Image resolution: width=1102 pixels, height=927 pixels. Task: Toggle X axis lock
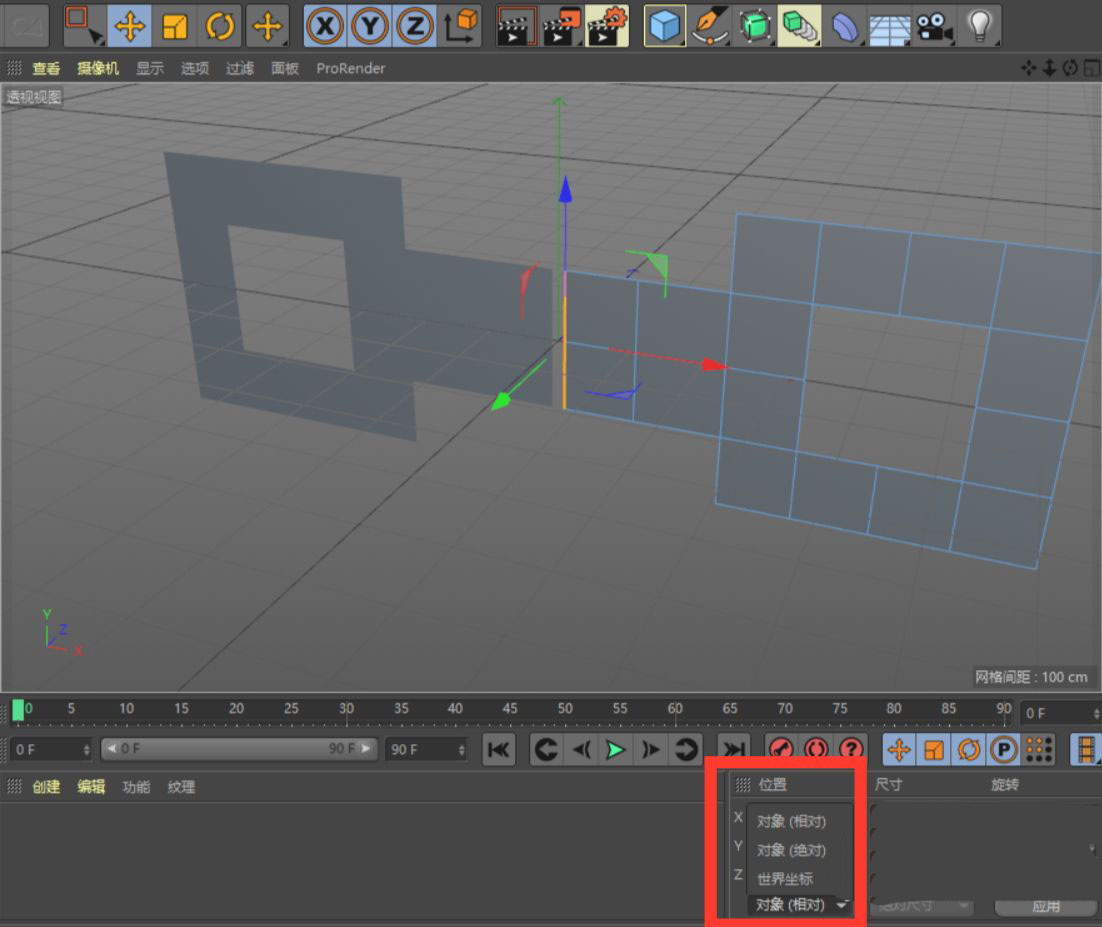(x=324, y=26)
